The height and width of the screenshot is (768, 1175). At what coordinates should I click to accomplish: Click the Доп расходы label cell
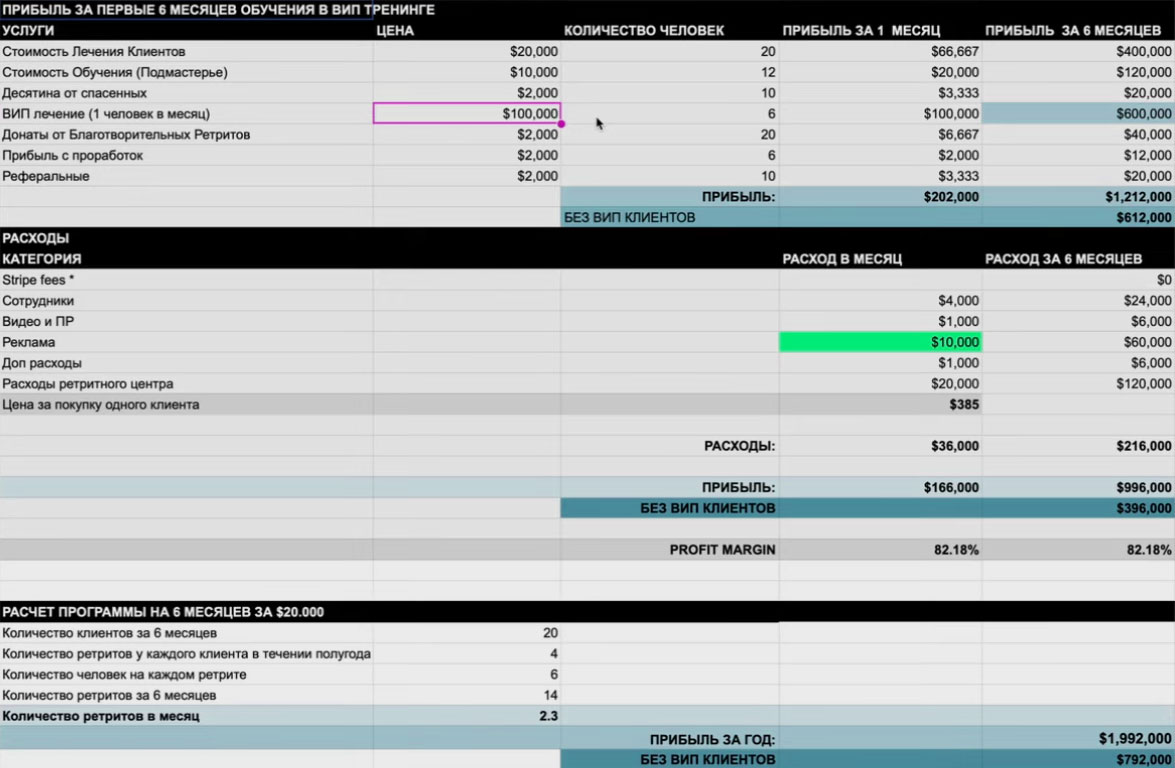[187, 363]
